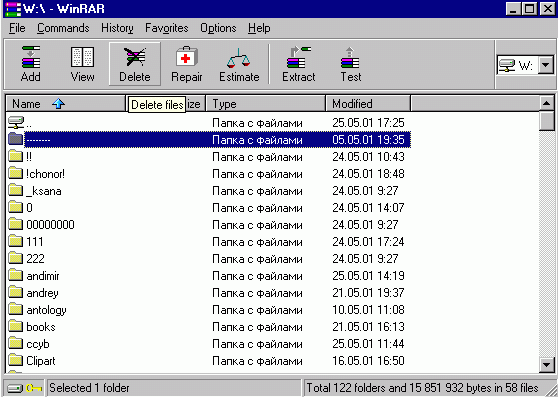Open the W: drive dropdown arrow
The height and width of the screenshot is (397, 558).
coord(546,65)
